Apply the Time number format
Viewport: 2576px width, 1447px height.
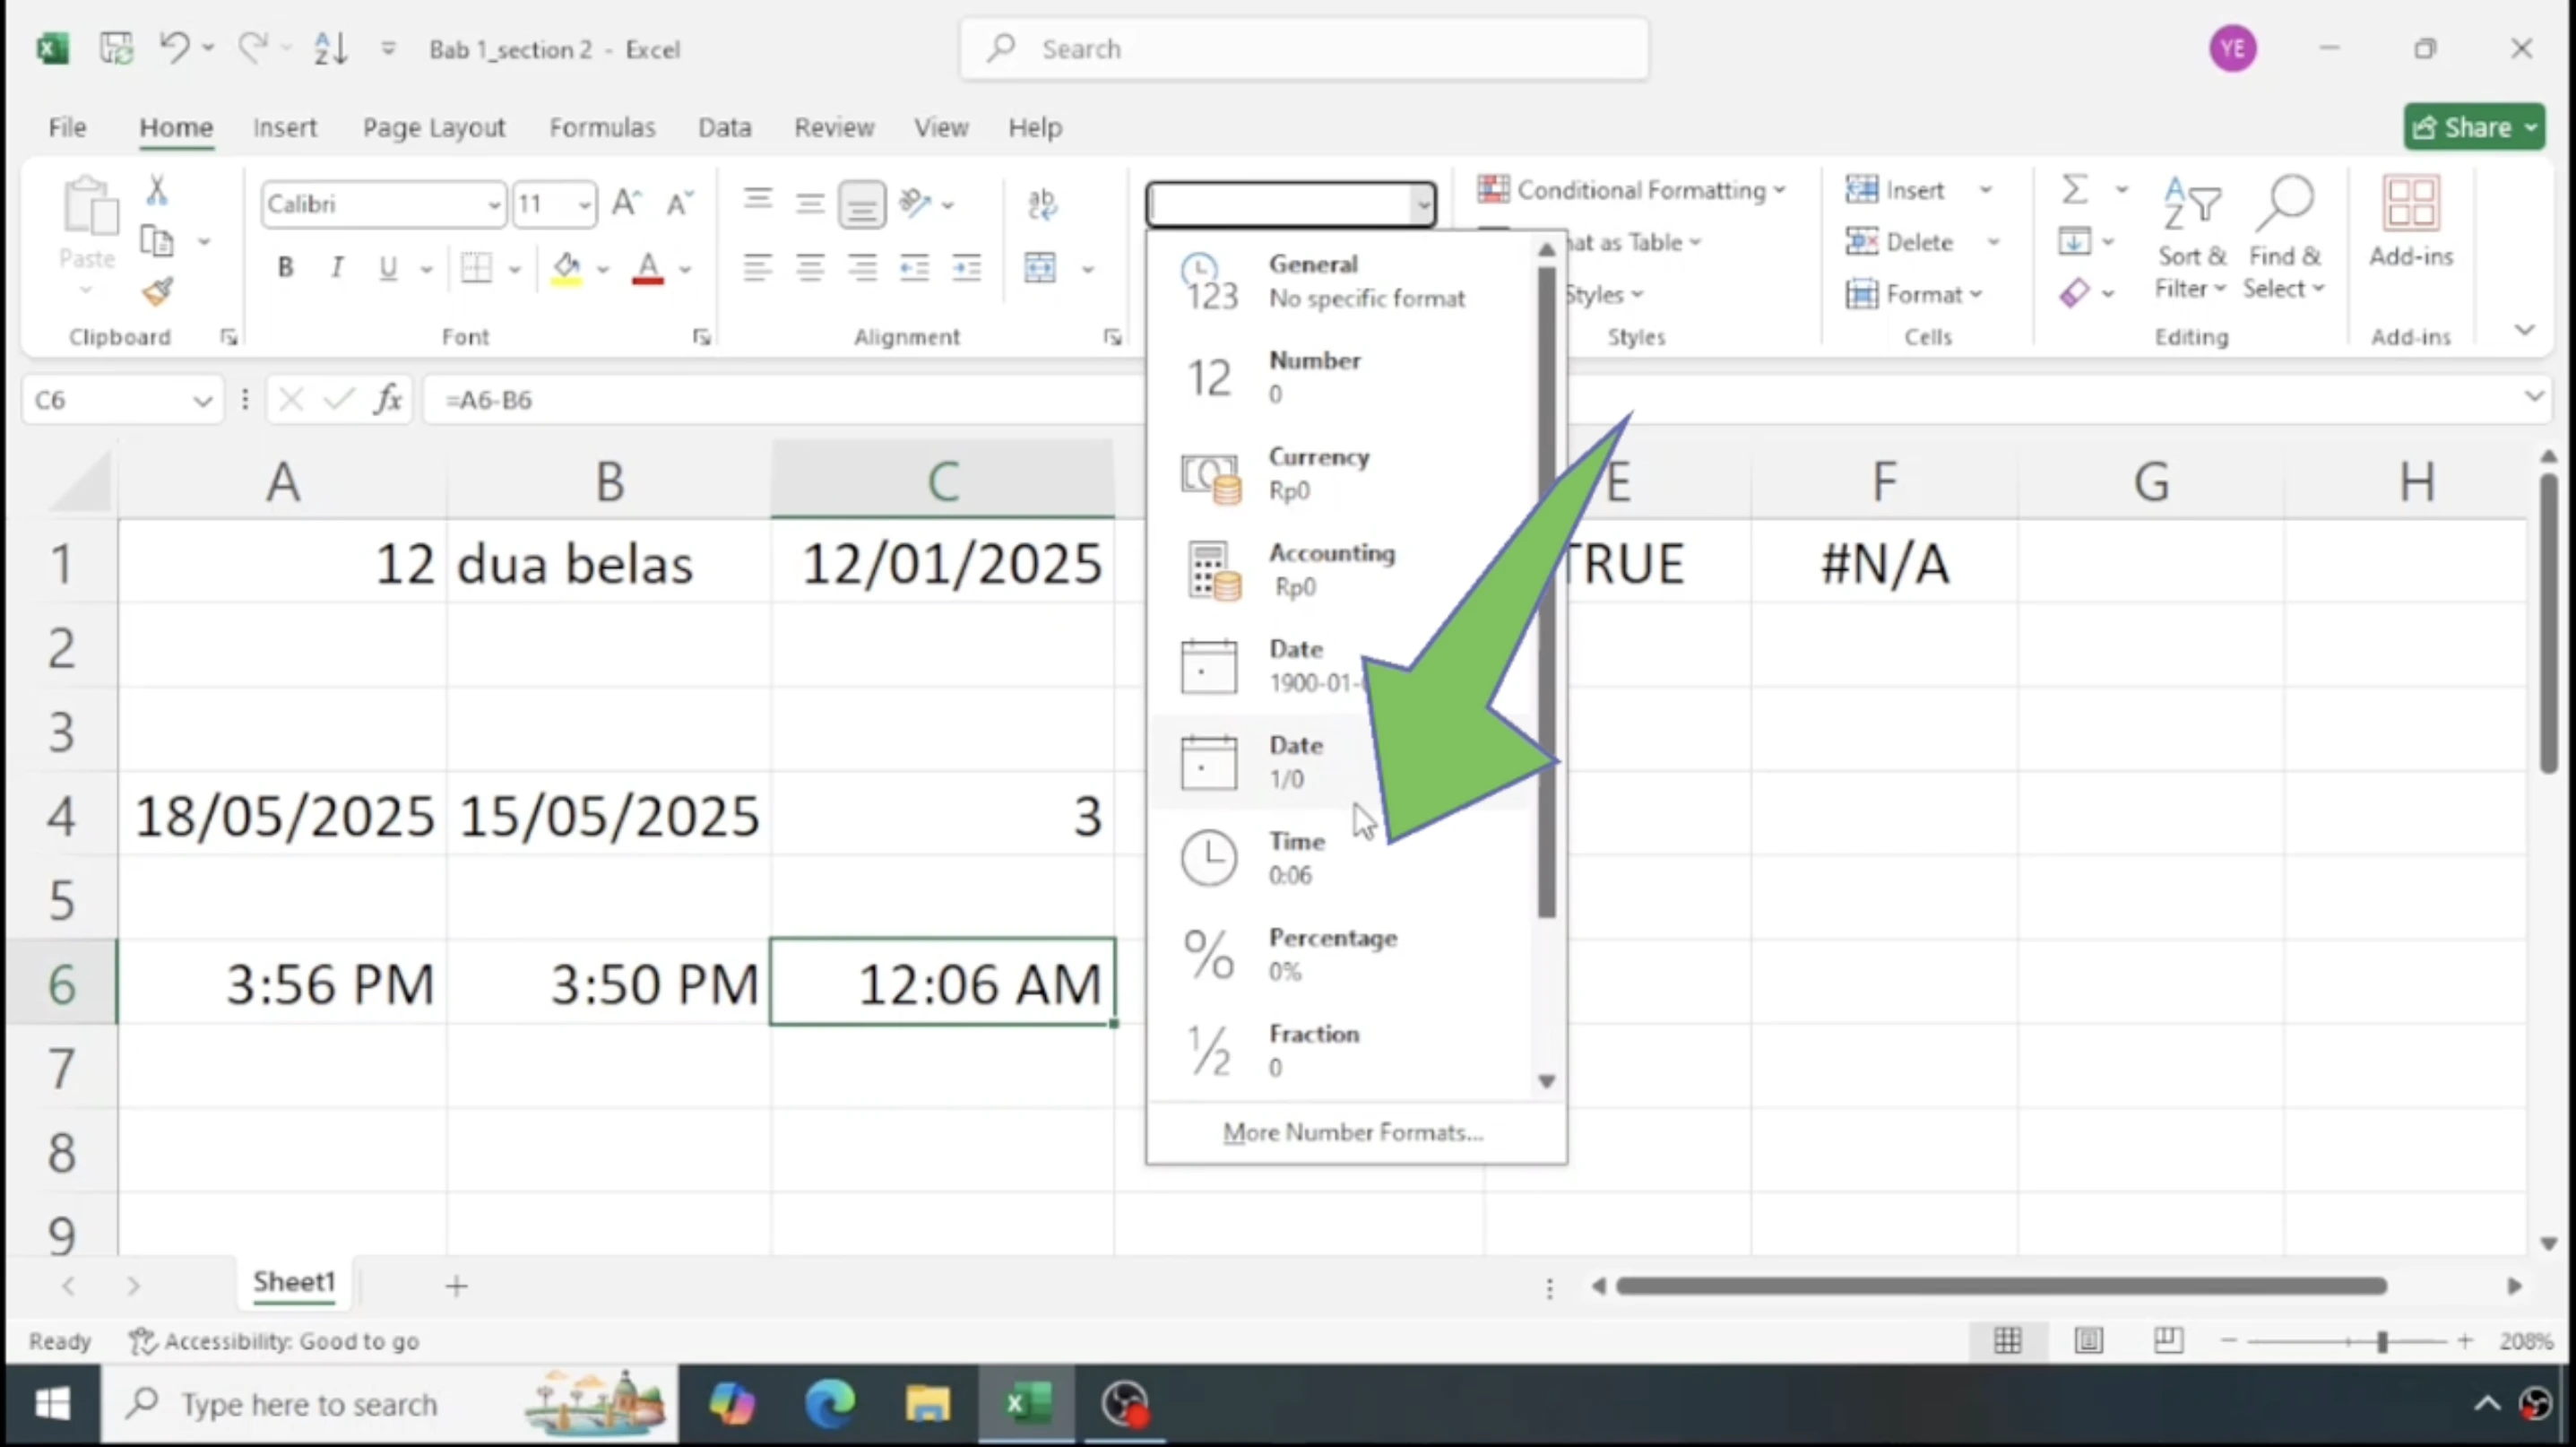click(x=1297, y=857)
